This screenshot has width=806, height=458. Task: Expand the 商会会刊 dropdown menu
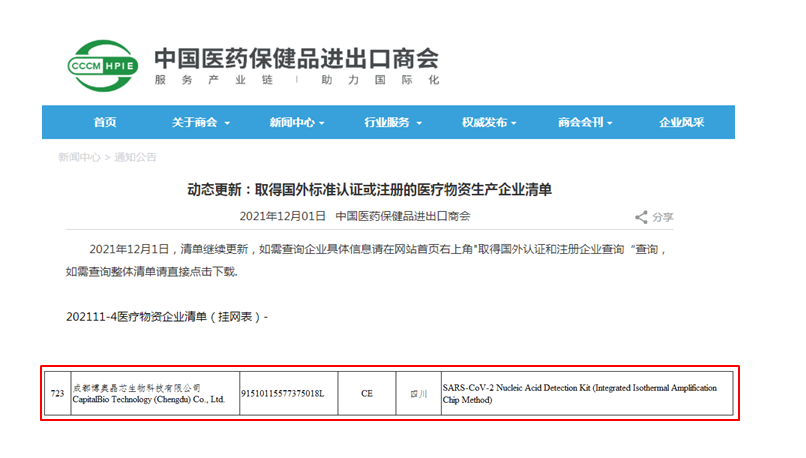(x=585, y=123)
